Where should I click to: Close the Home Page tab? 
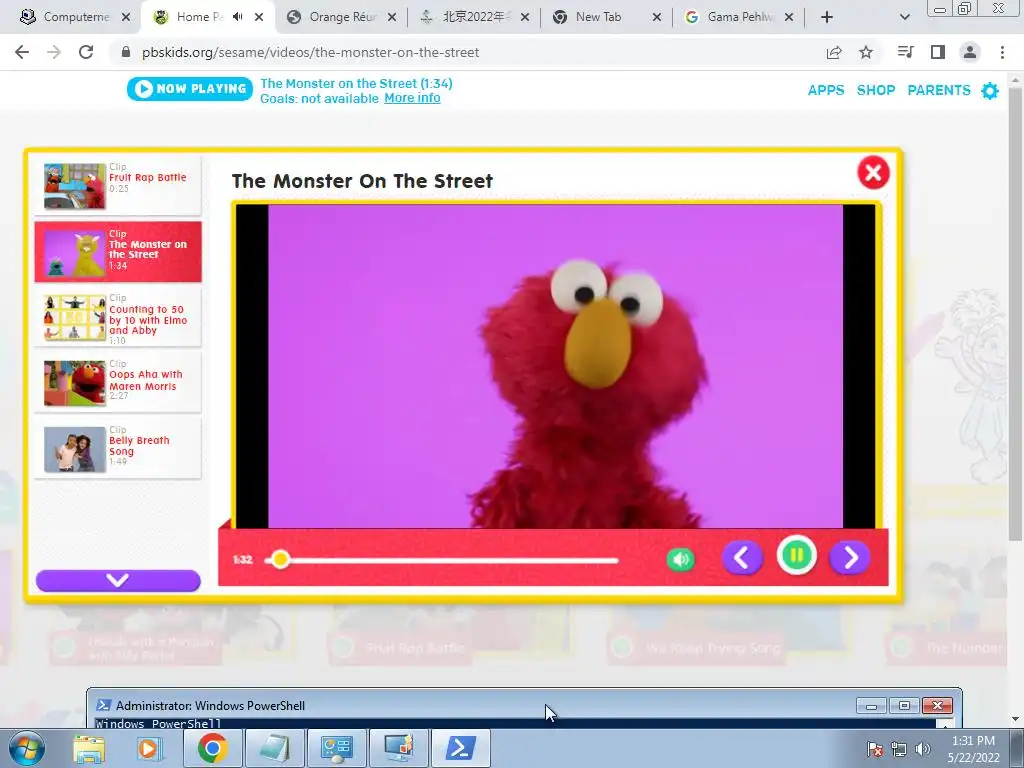[x=259, y=17]
